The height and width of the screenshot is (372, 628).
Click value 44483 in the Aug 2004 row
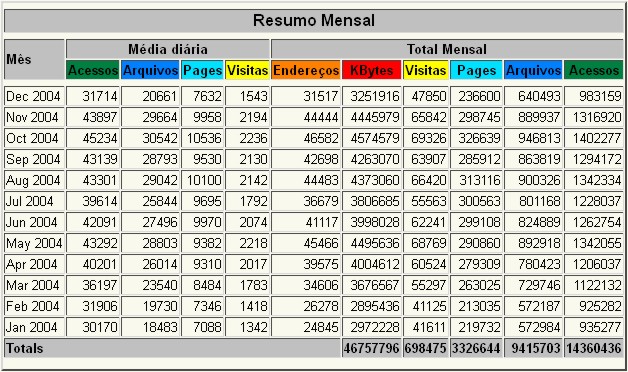pyautogui.click(x=321, y=181)
